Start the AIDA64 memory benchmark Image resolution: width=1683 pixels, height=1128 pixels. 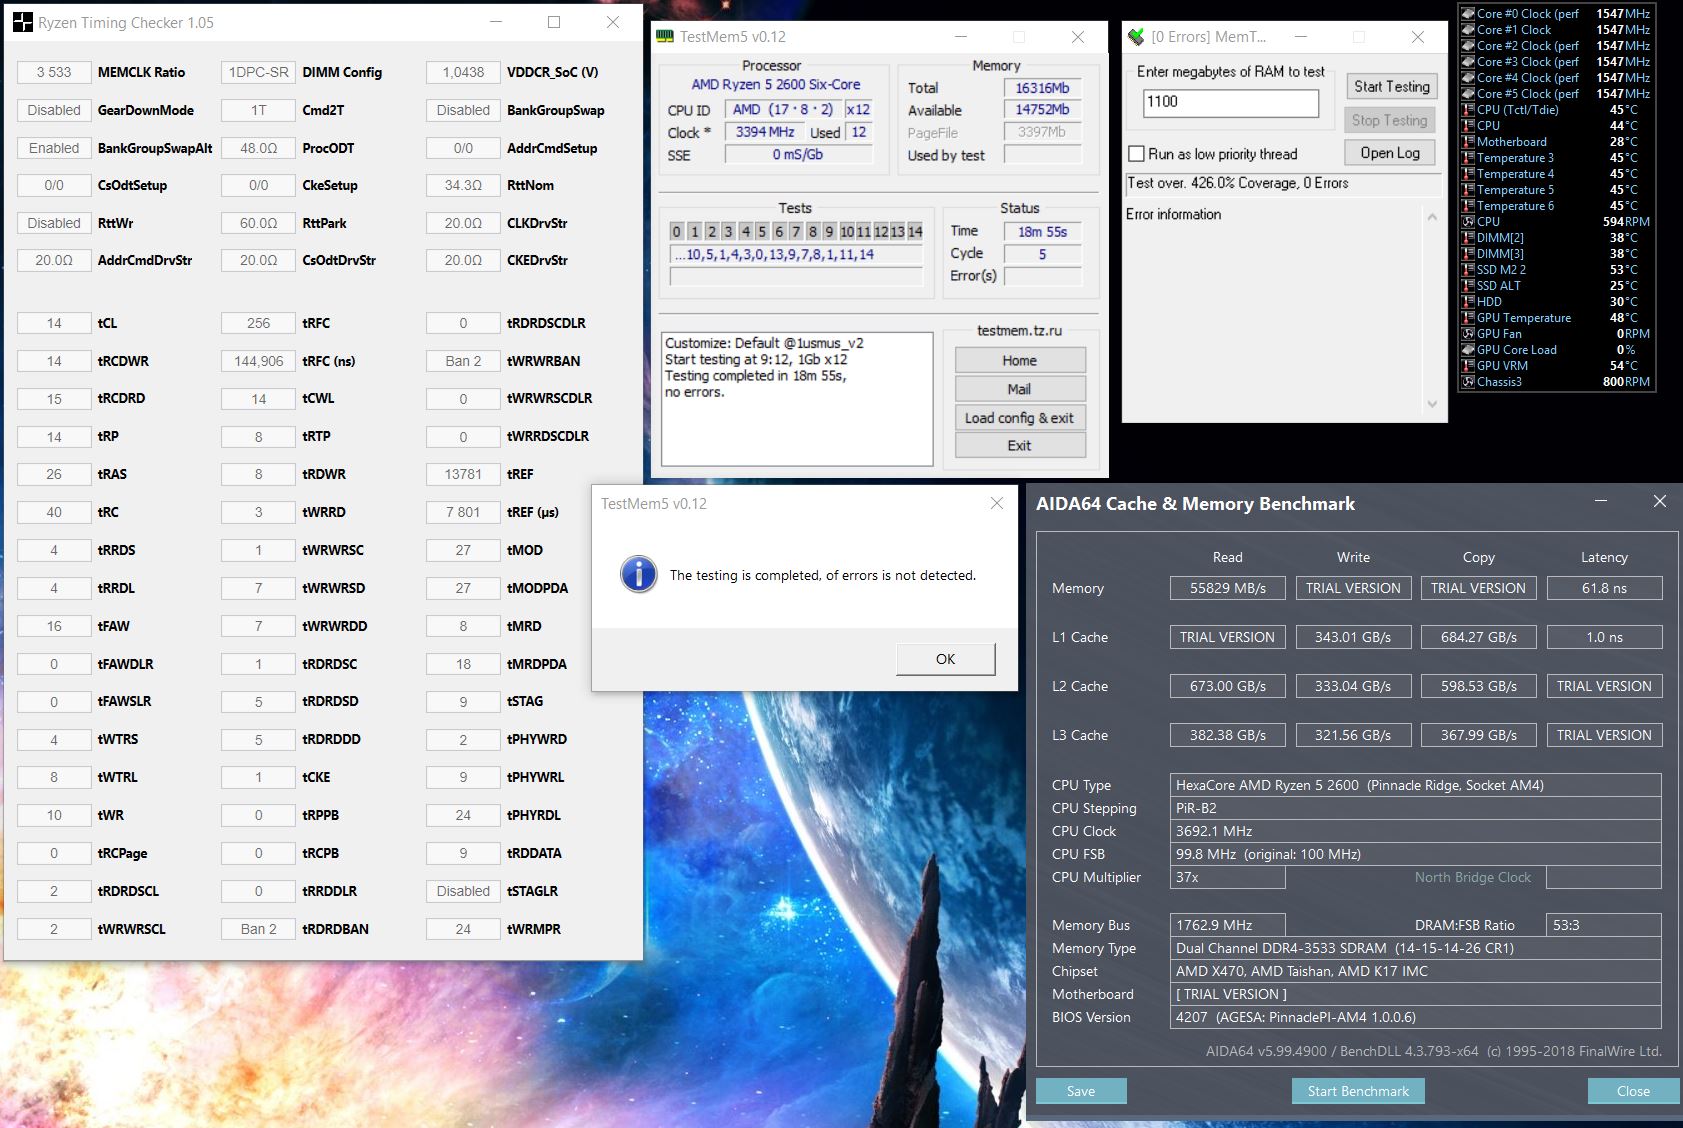pyautogui.click(x=1357, y=1090)
